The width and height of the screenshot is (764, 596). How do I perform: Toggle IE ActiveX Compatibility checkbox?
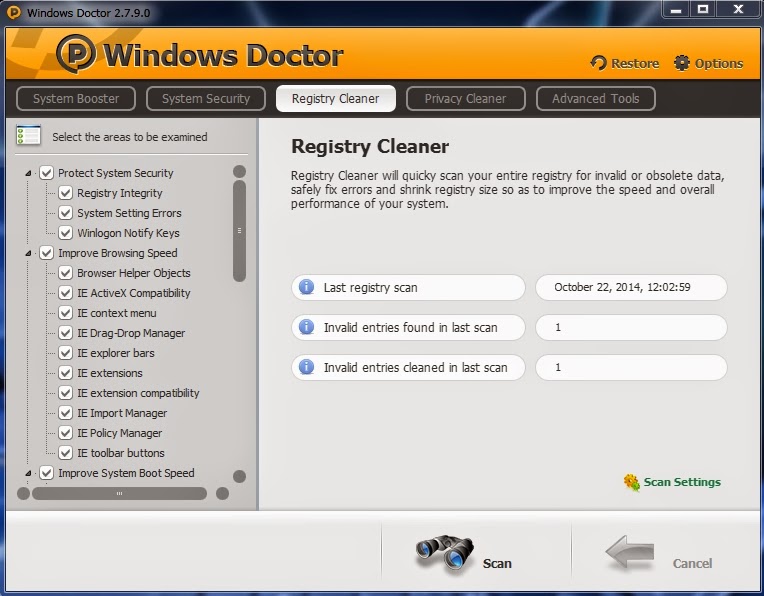pyautogui.click(x=66, y=292)
